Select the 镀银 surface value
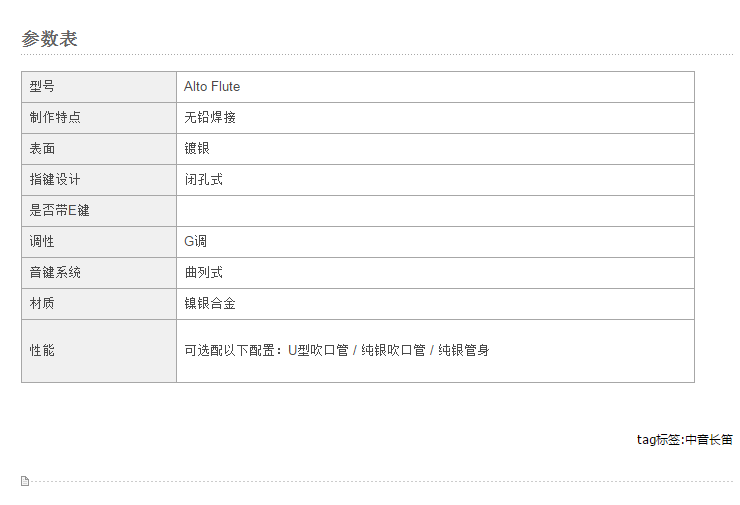This screenshot has width=740, height=505. [x=435, y=149]
